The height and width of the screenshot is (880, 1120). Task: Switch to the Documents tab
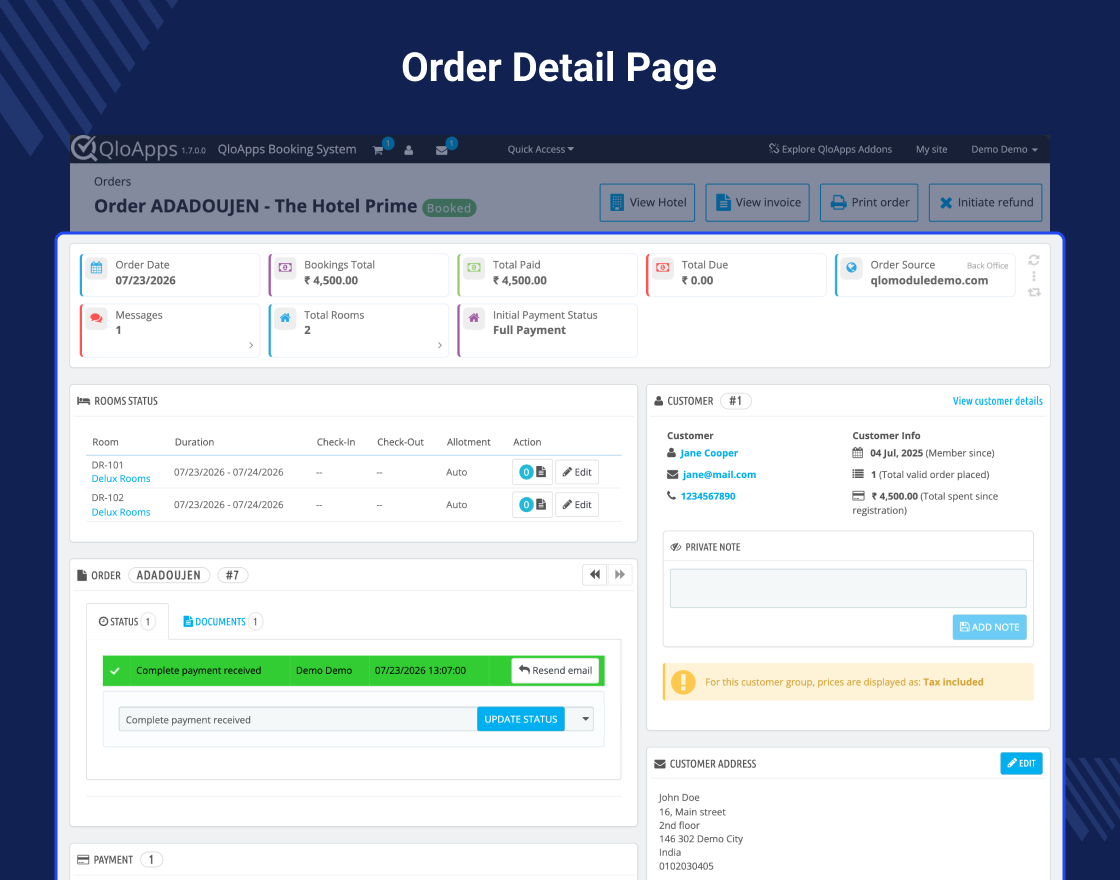223,621
